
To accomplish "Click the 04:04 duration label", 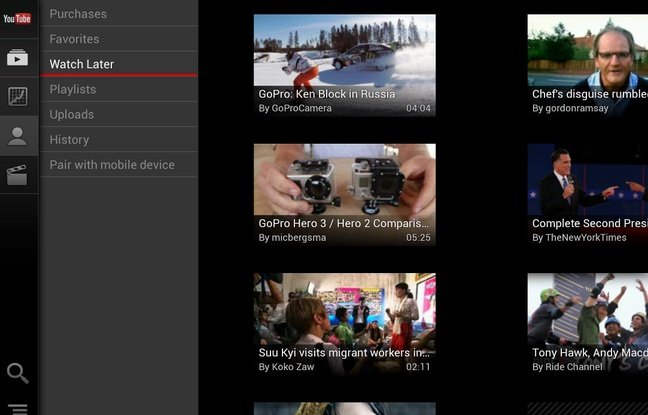I will [418, 108].
